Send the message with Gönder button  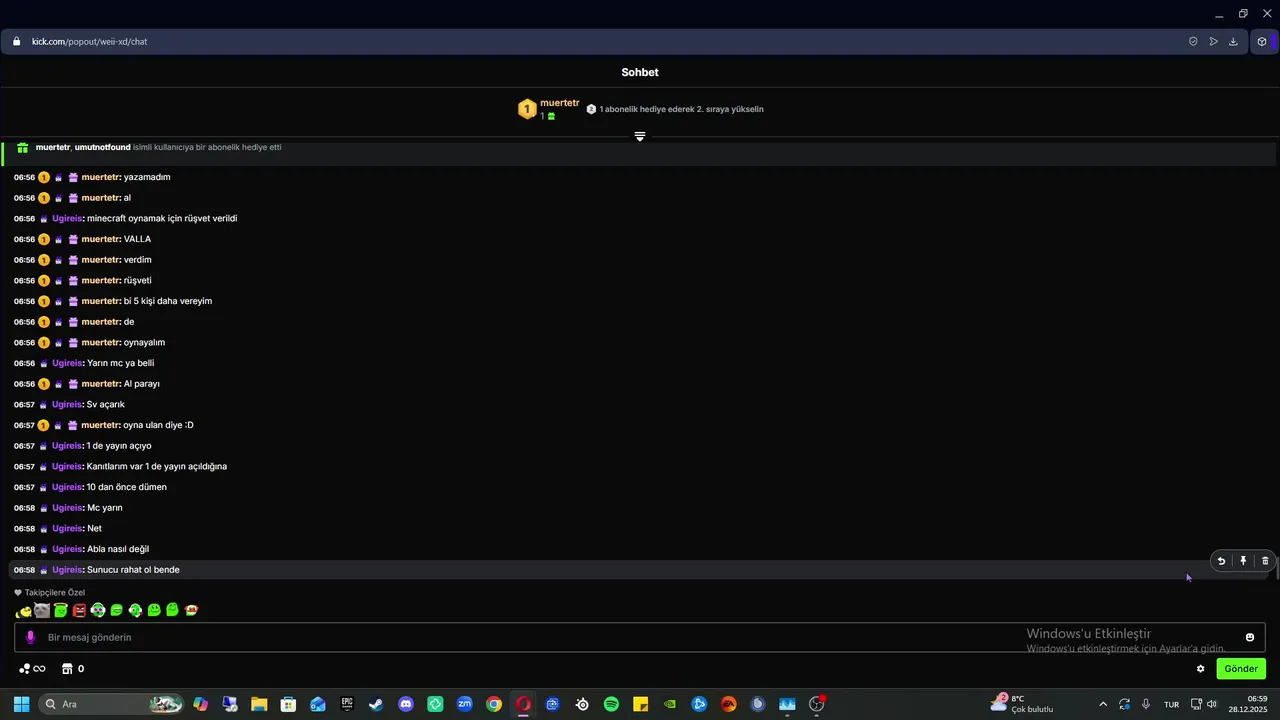pyautogui.click(x=1241, y=669)
